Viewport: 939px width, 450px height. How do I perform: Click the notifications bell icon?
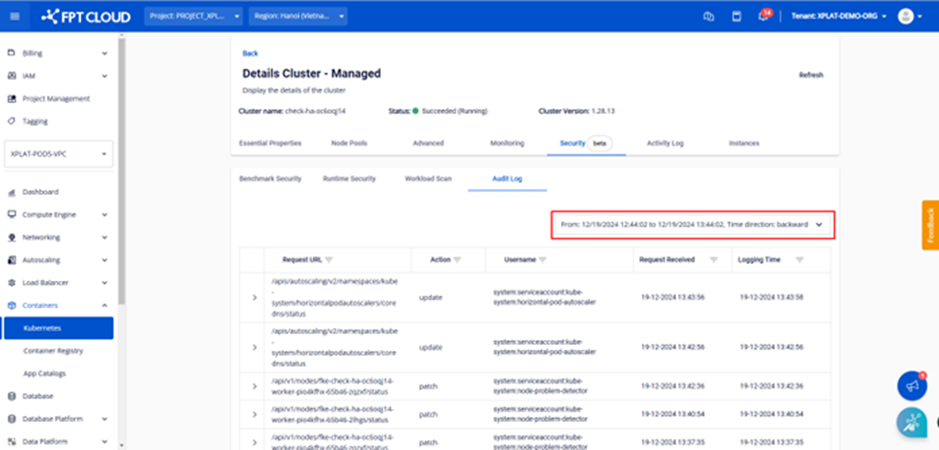(x=762, y=16)
